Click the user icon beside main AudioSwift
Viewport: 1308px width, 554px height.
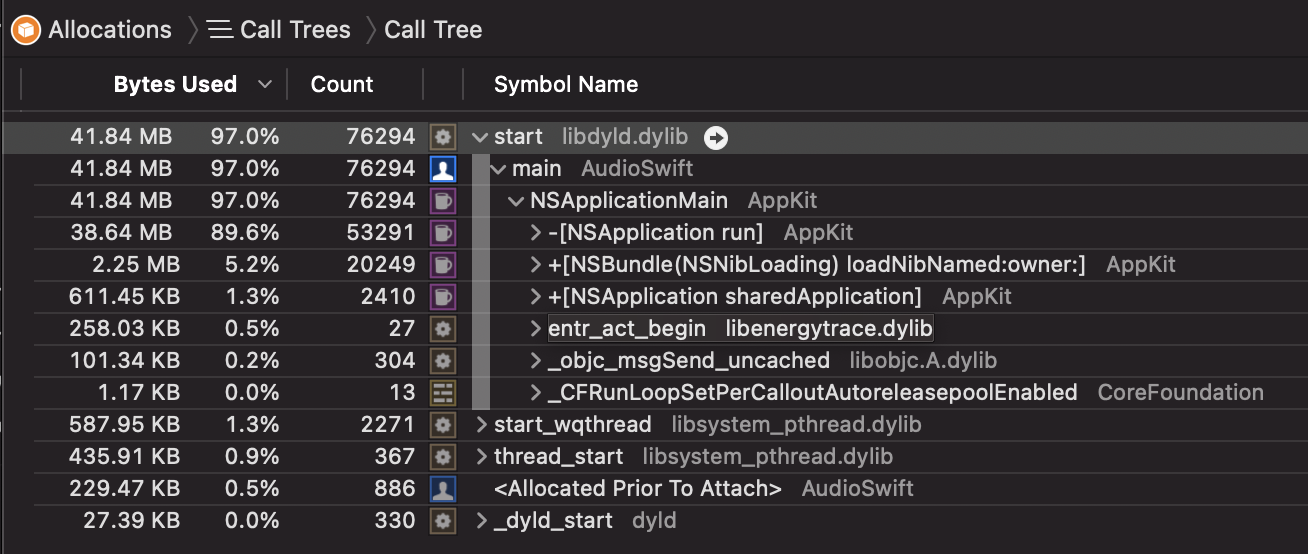pos(442,169)
